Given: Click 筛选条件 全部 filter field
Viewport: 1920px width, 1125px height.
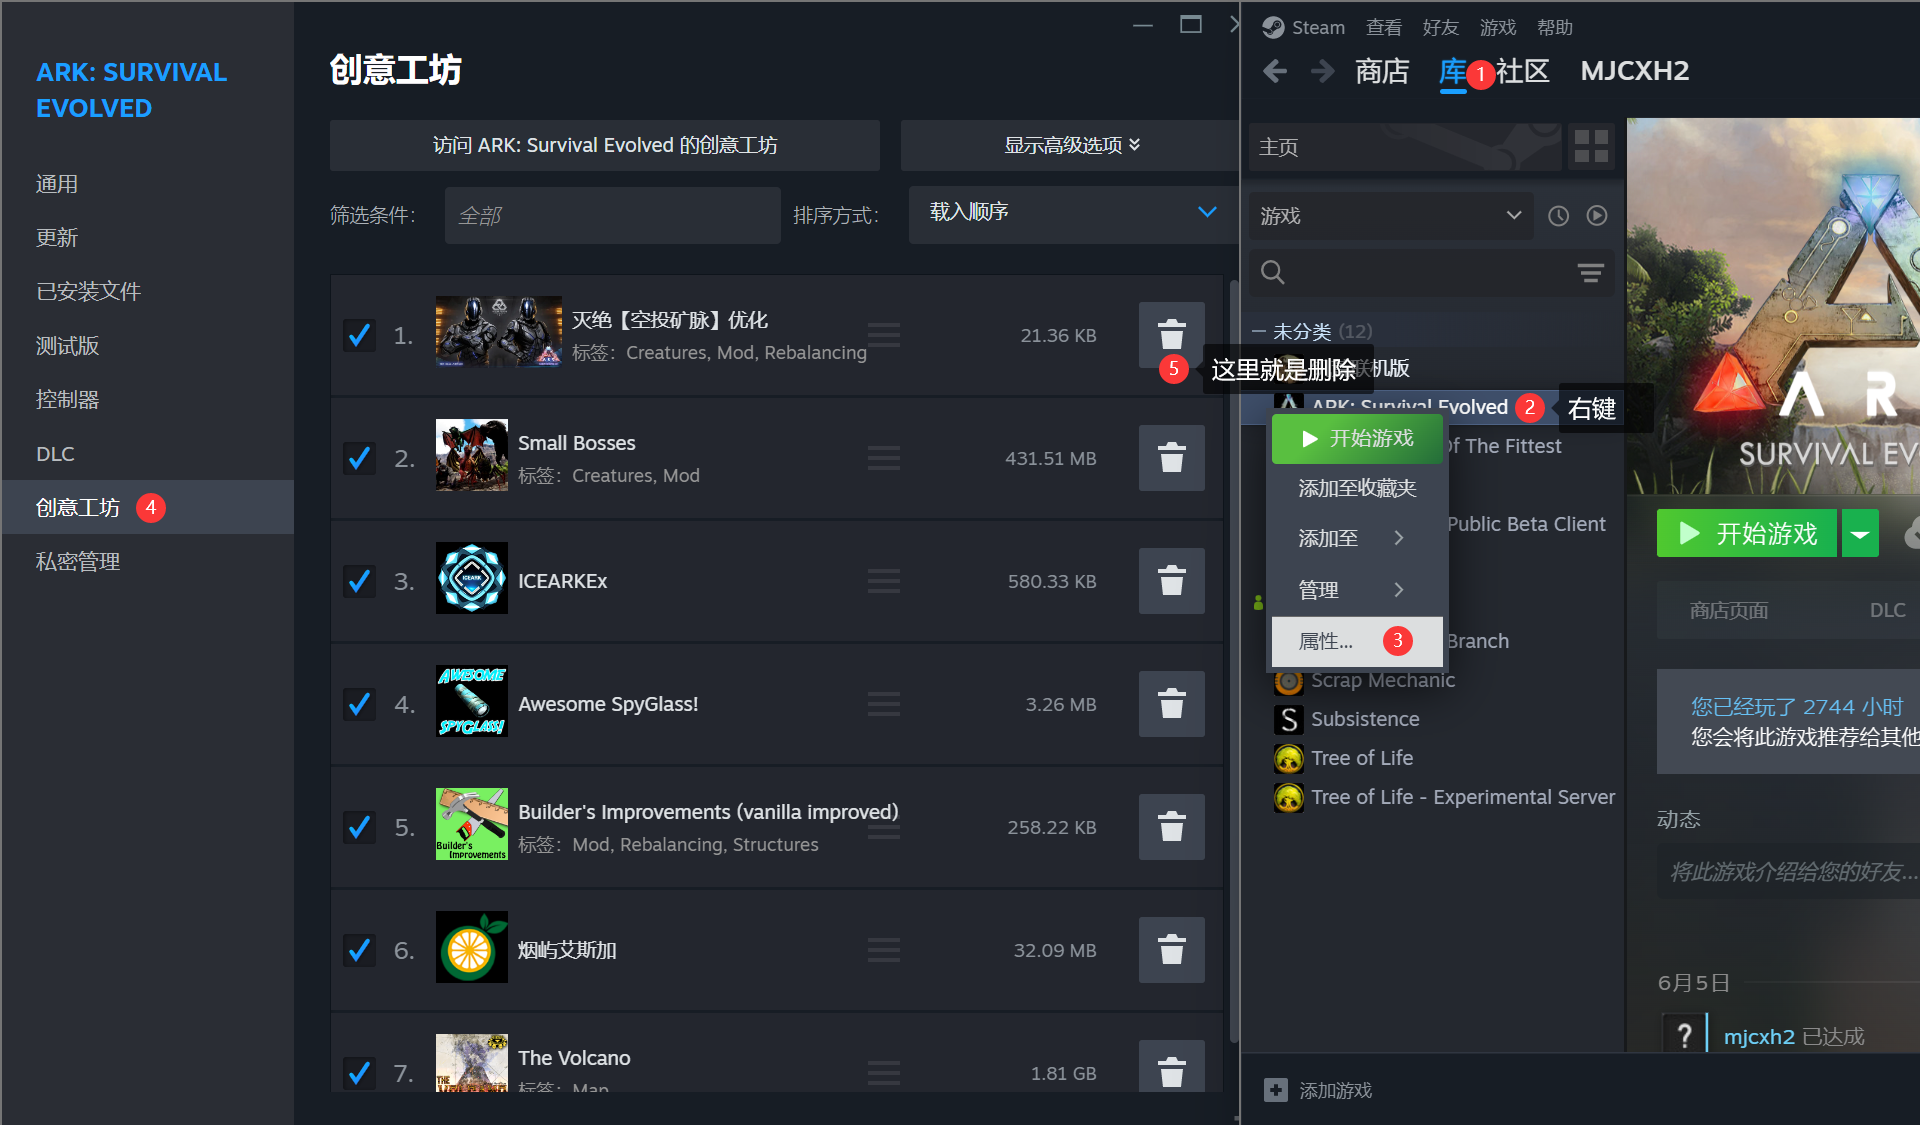Looking at the screenshot, I should pos(613,215).
